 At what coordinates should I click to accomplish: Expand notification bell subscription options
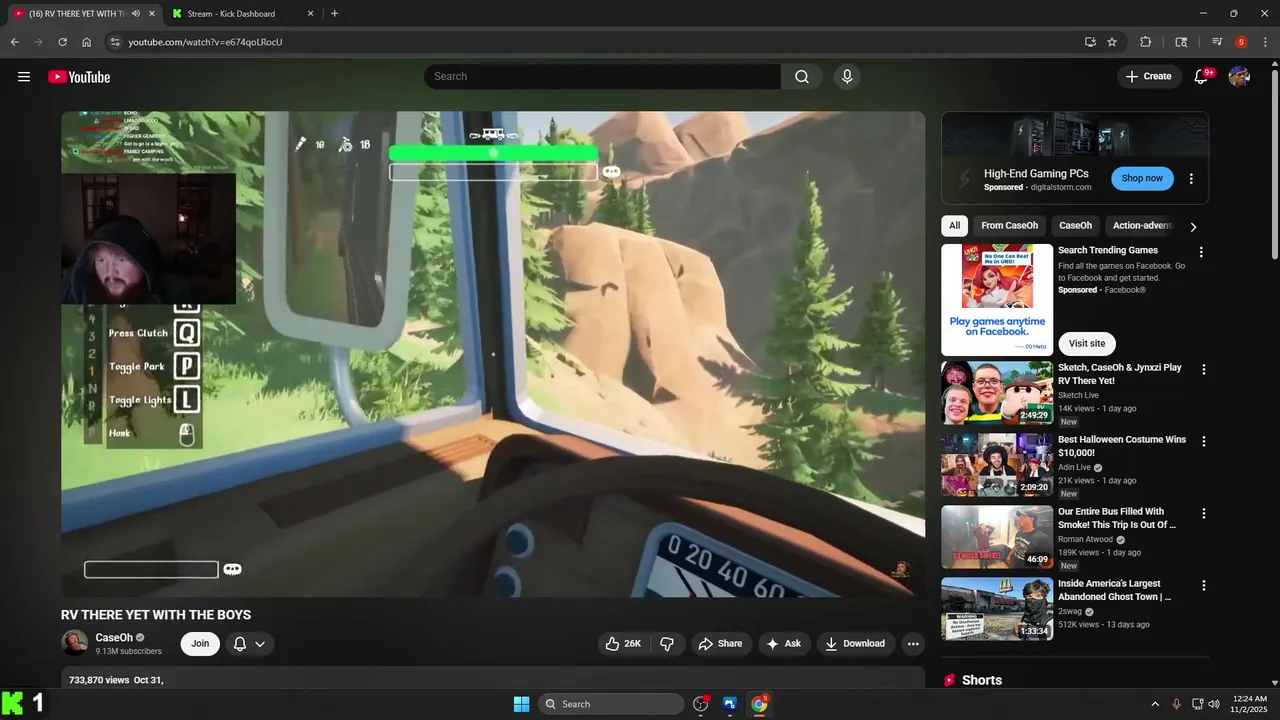coord(260,644)
